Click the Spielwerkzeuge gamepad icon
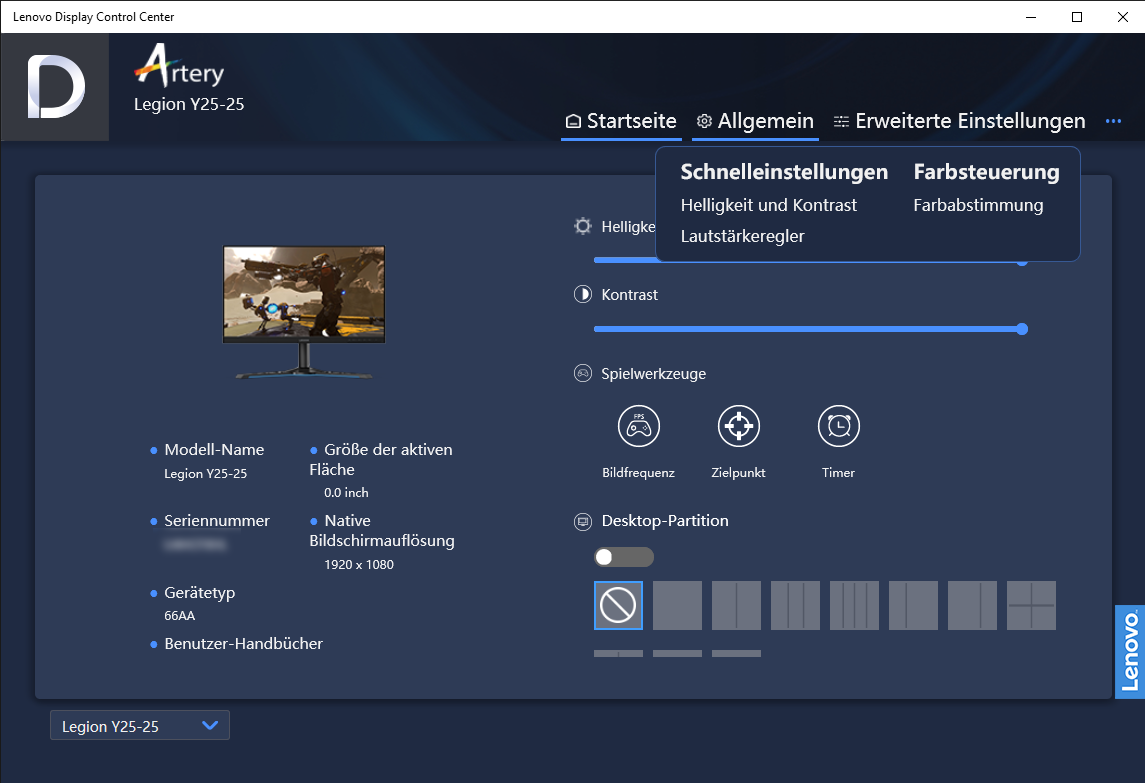The height and width of the screenshot is (783, 1145). click(x=583, y=374)
